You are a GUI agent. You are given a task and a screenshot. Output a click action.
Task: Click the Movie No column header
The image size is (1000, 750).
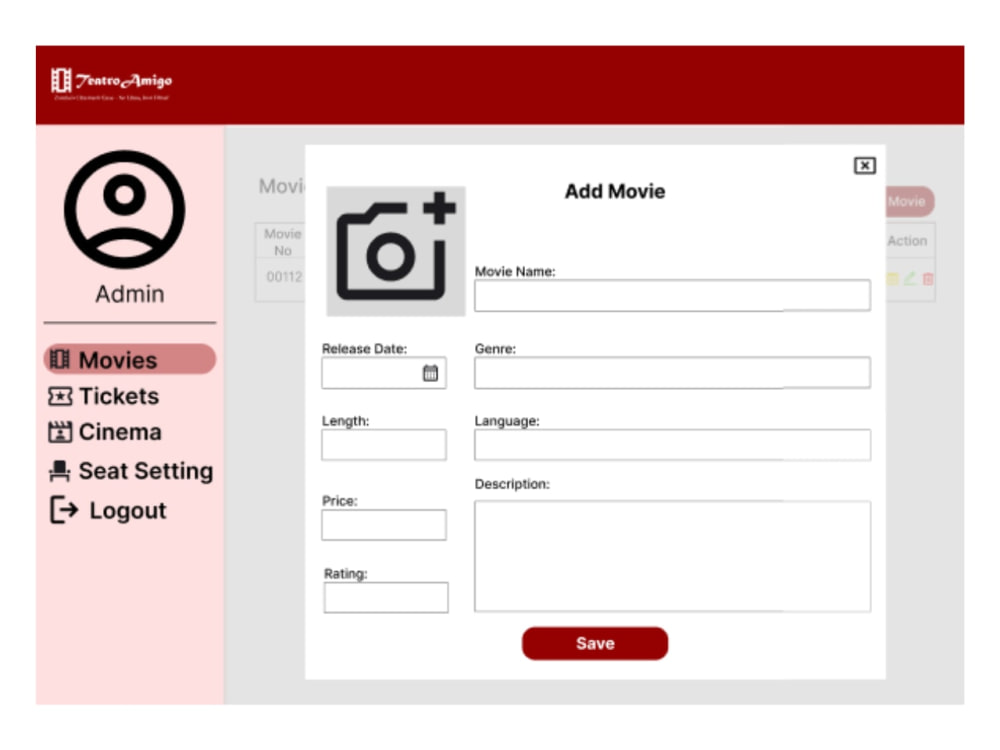click(283, 242)
